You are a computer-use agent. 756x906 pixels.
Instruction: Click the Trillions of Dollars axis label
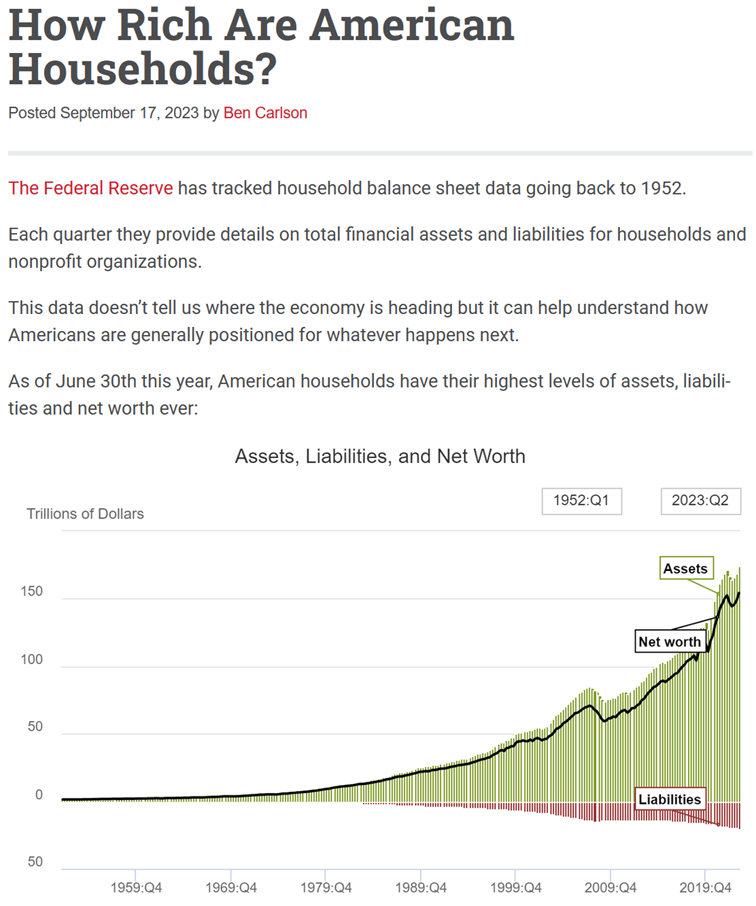[85, 514]
